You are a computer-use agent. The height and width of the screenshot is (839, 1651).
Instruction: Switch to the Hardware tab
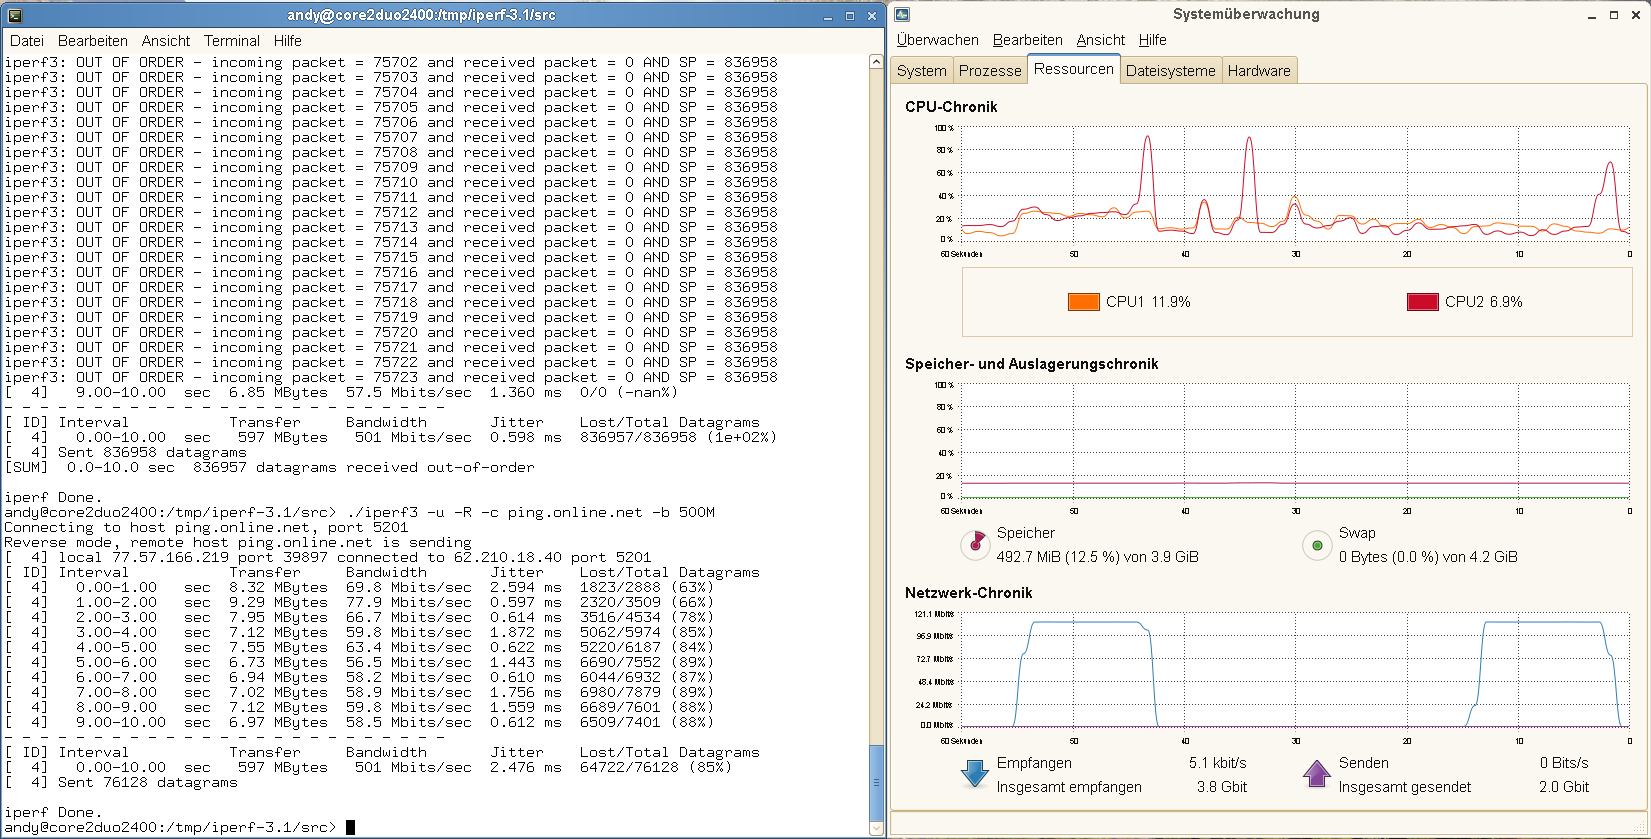[x=1259, y=70]
